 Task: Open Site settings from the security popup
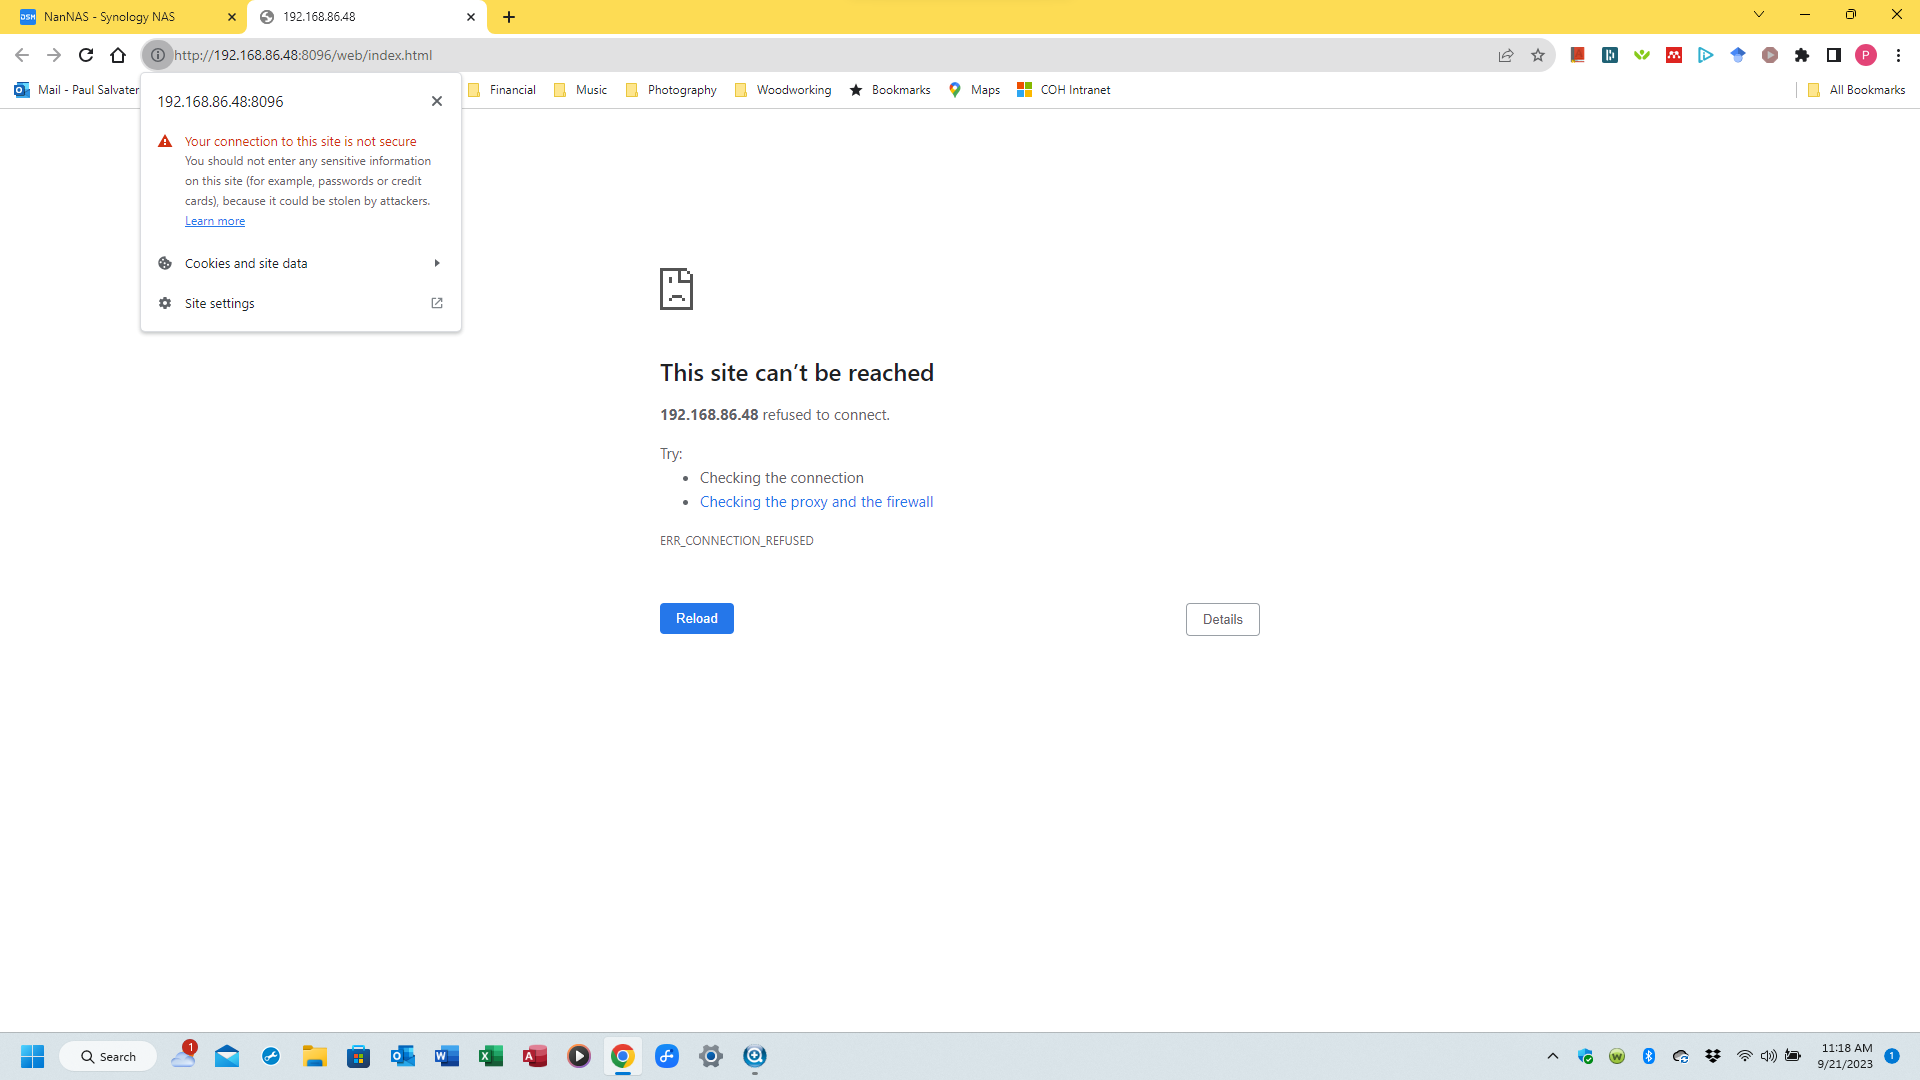click(219, 302)
